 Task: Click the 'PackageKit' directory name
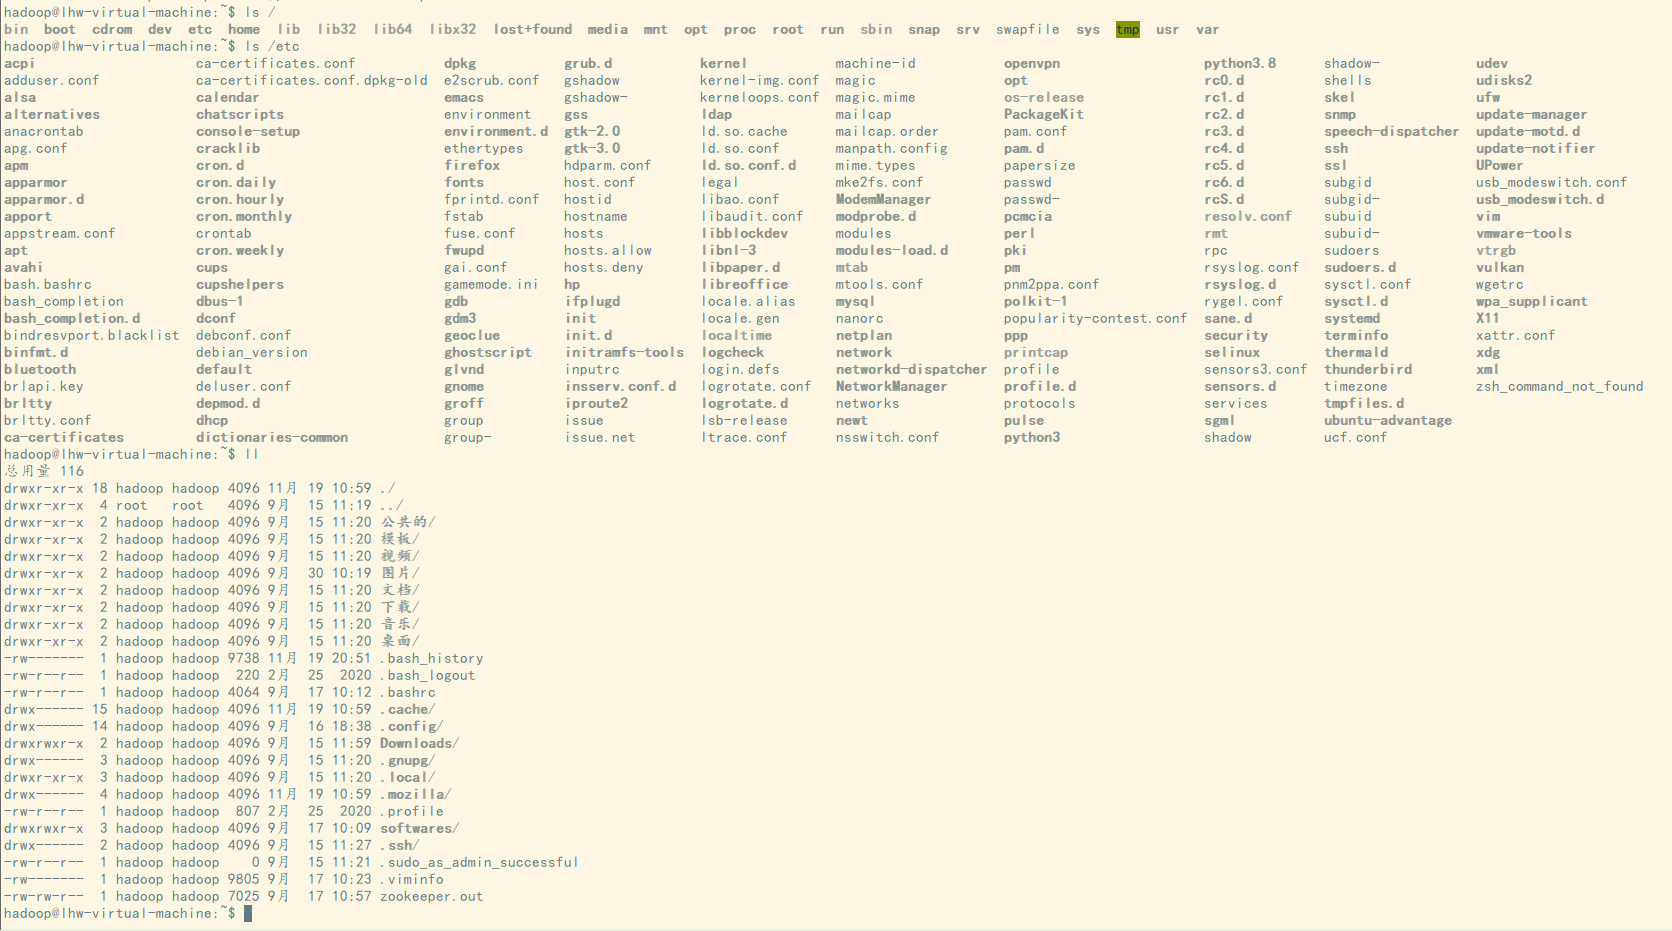pyautogui.click(x=1044, y=115)
